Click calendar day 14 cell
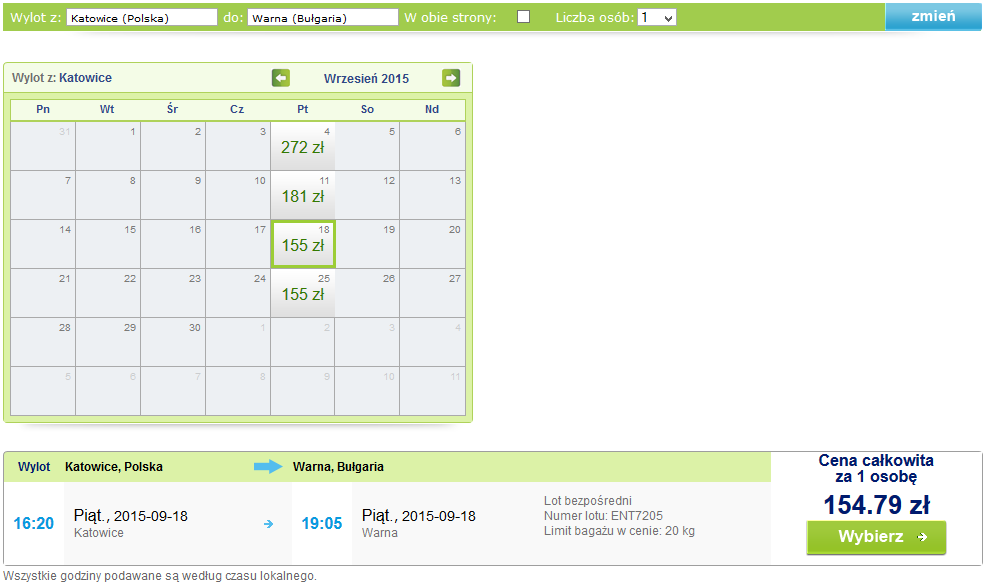Screen dimensions: 986x588 (43, 244)
